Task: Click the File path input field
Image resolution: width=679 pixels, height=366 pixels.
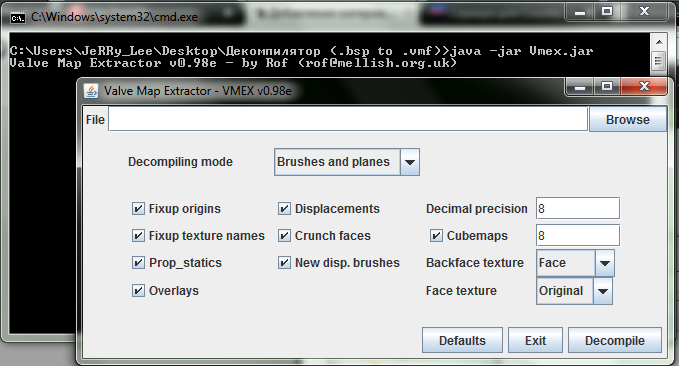Action: 348,119
